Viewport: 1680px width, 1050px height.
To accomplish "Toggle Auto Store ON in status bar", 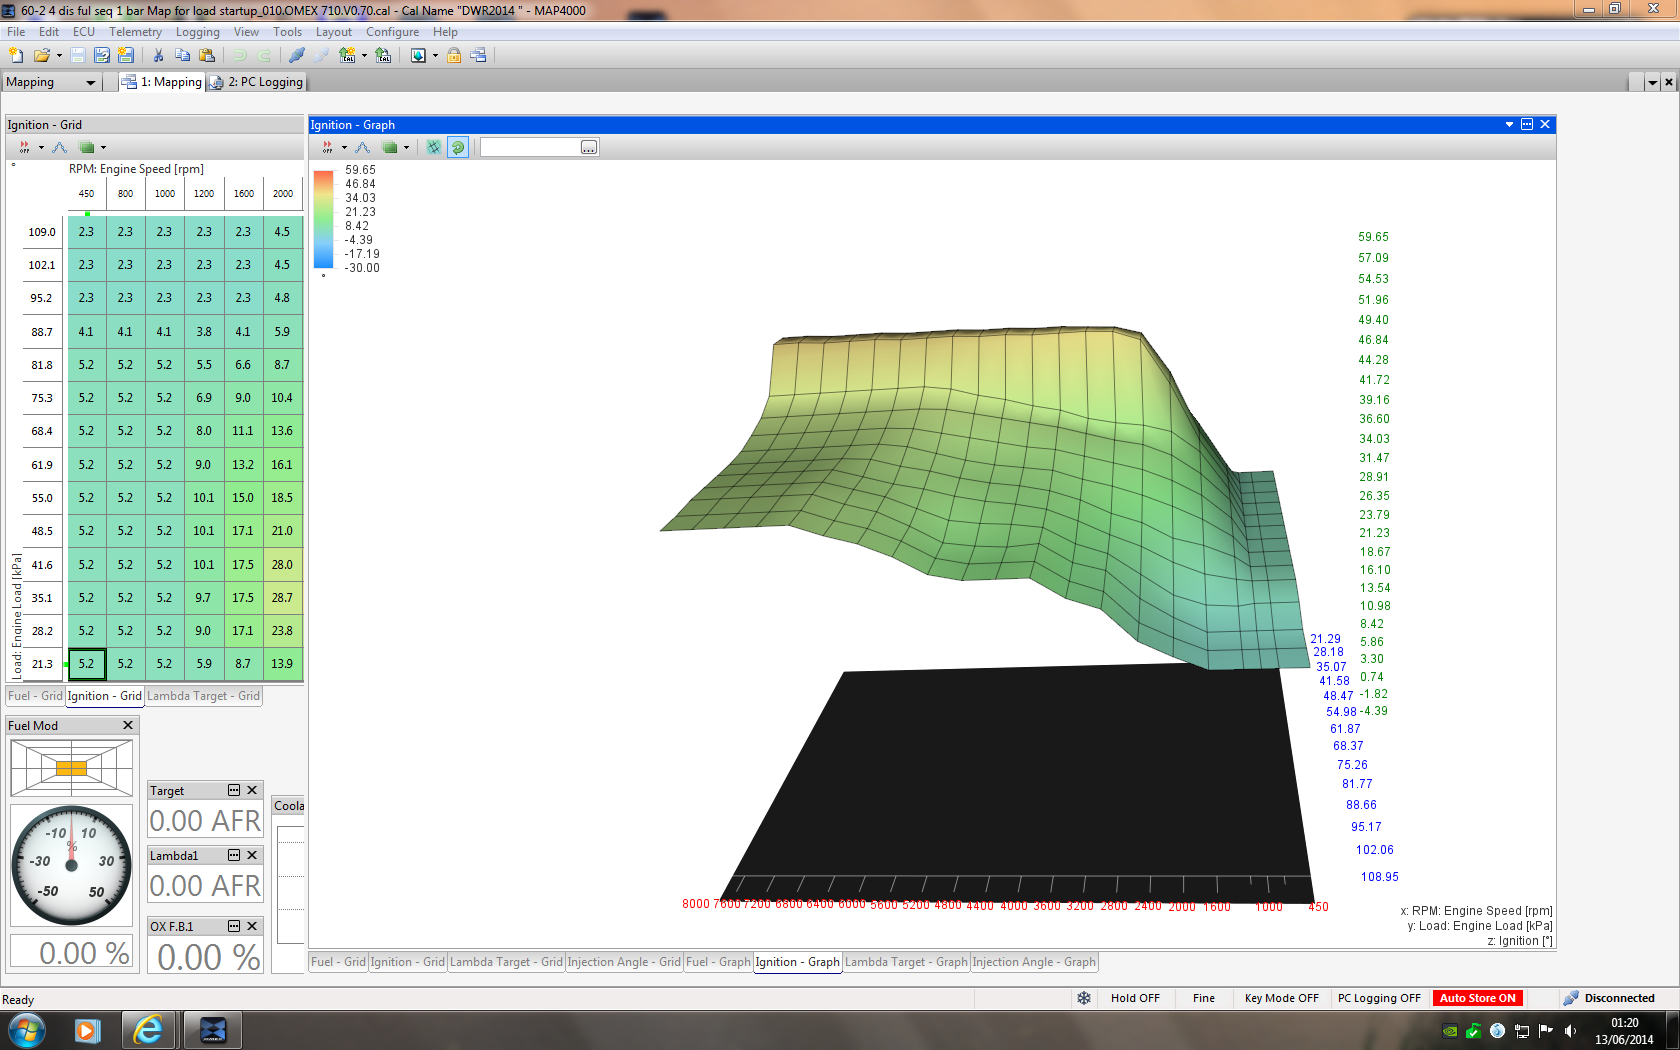I will [1477, 998].
